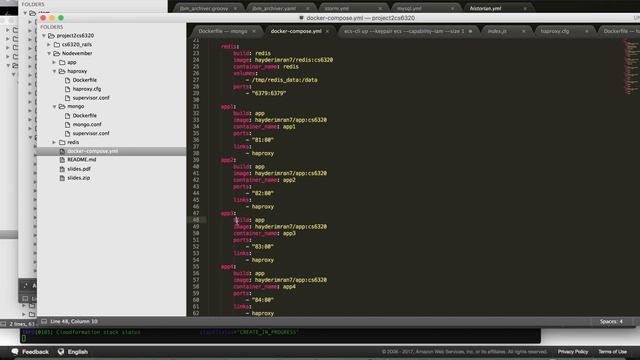Switch to the haproxy.cfg tab
Viewport: 640px width, 360px height.
click(x=555, y=31)
